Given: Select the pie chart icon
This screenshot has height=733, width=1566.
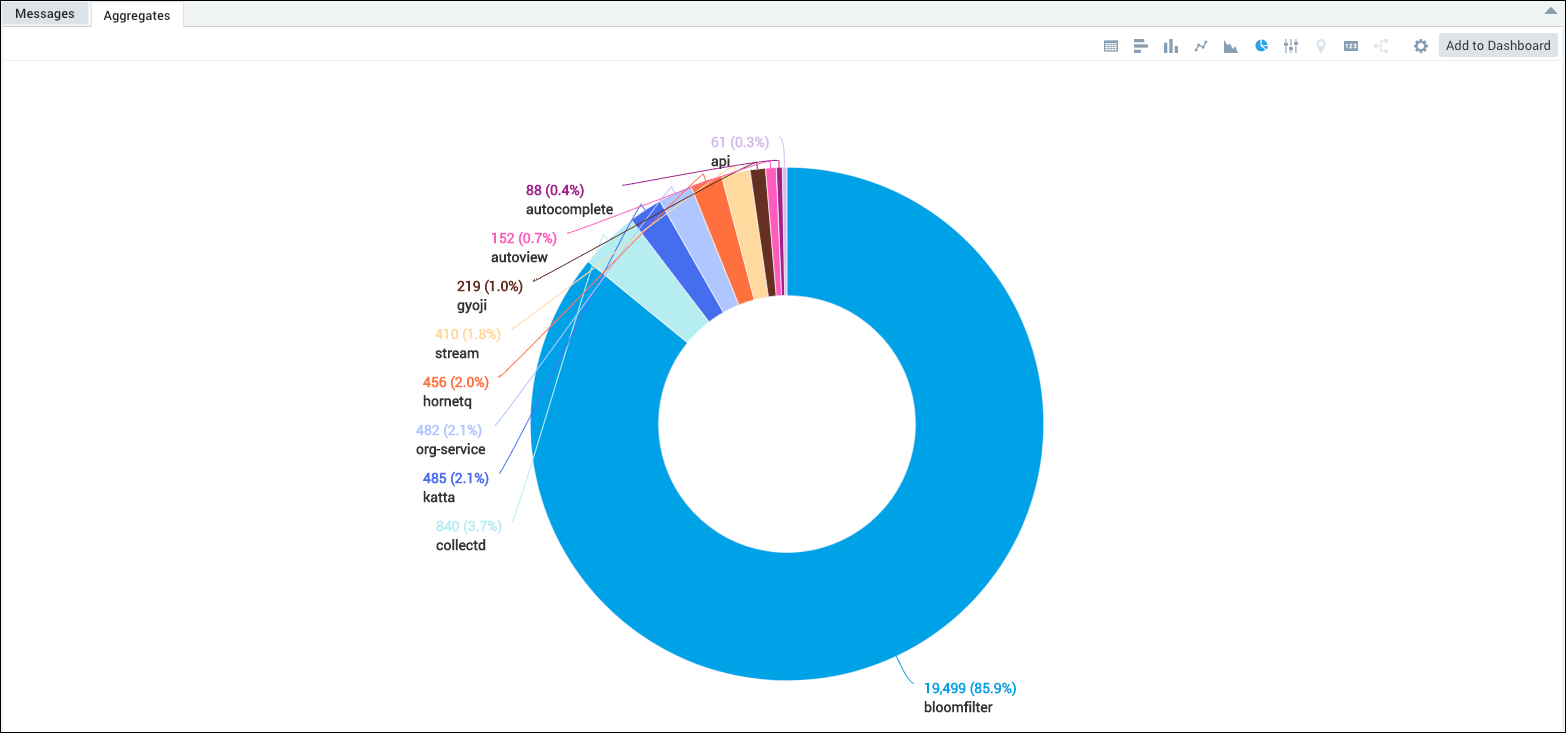Looking at the screenshot, I should point(1262,46).
